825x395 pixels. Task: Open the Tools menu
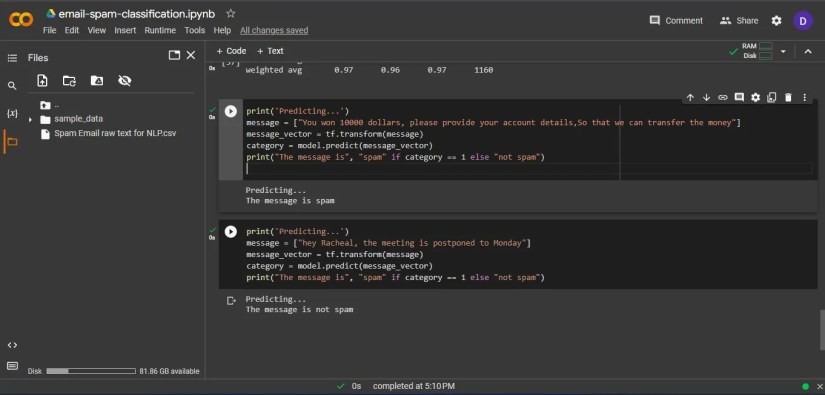pos(195,31)
